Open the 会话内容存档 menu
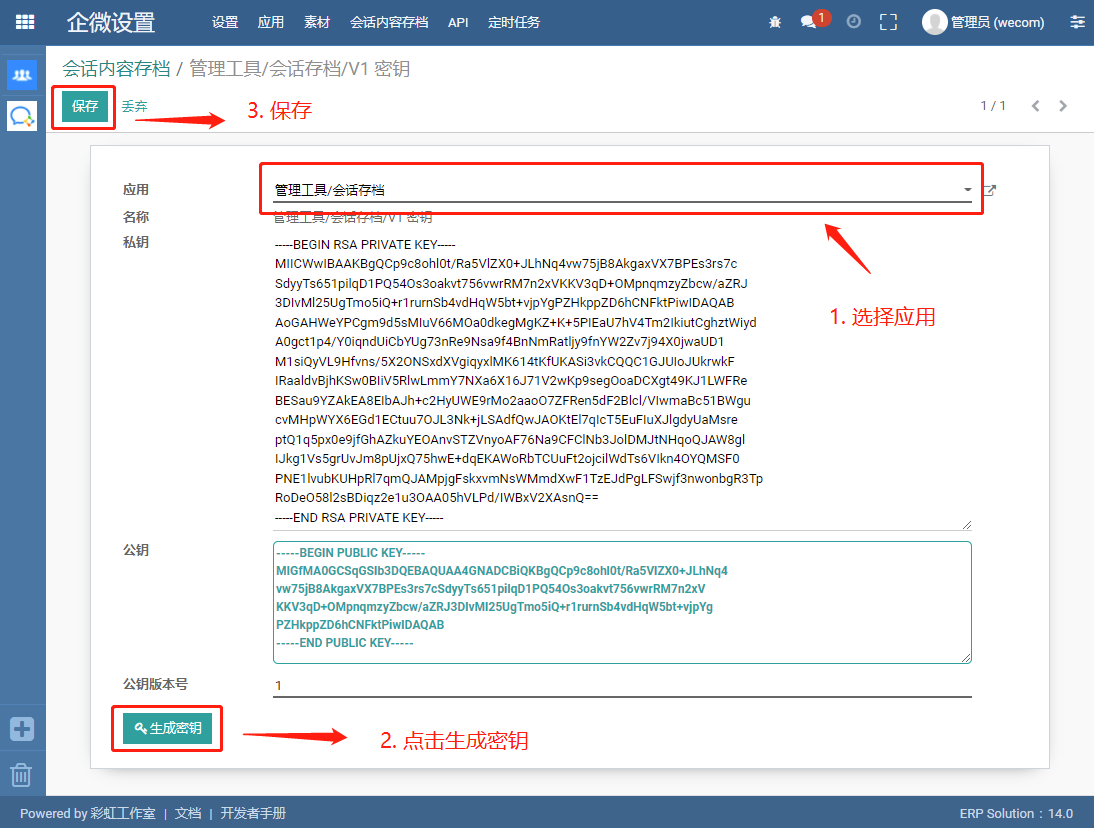1094x828 pixels. (x=389, y=22)
